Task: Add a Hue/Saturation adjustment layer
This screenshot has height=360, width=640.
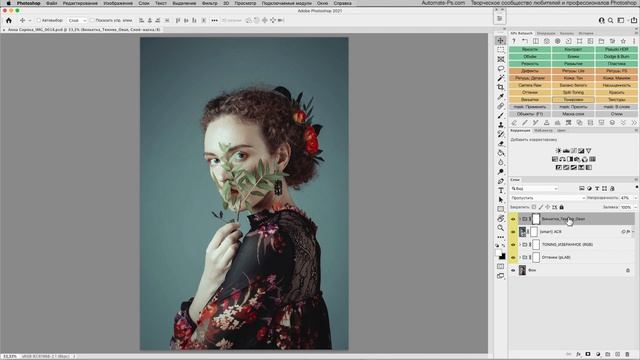Action: pyautogui.click(x=555, y=159)
